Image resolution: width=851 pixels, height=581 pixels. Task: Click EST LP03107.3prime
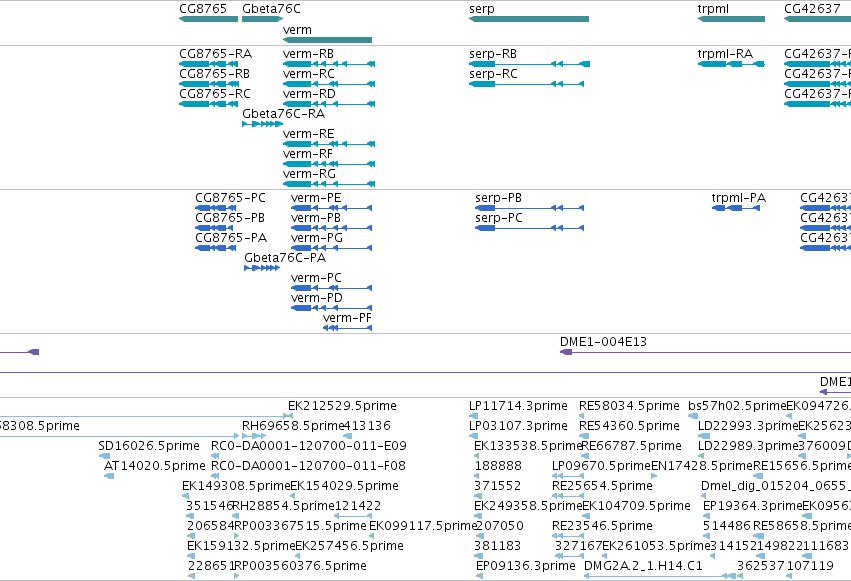[x=518, y=426]
